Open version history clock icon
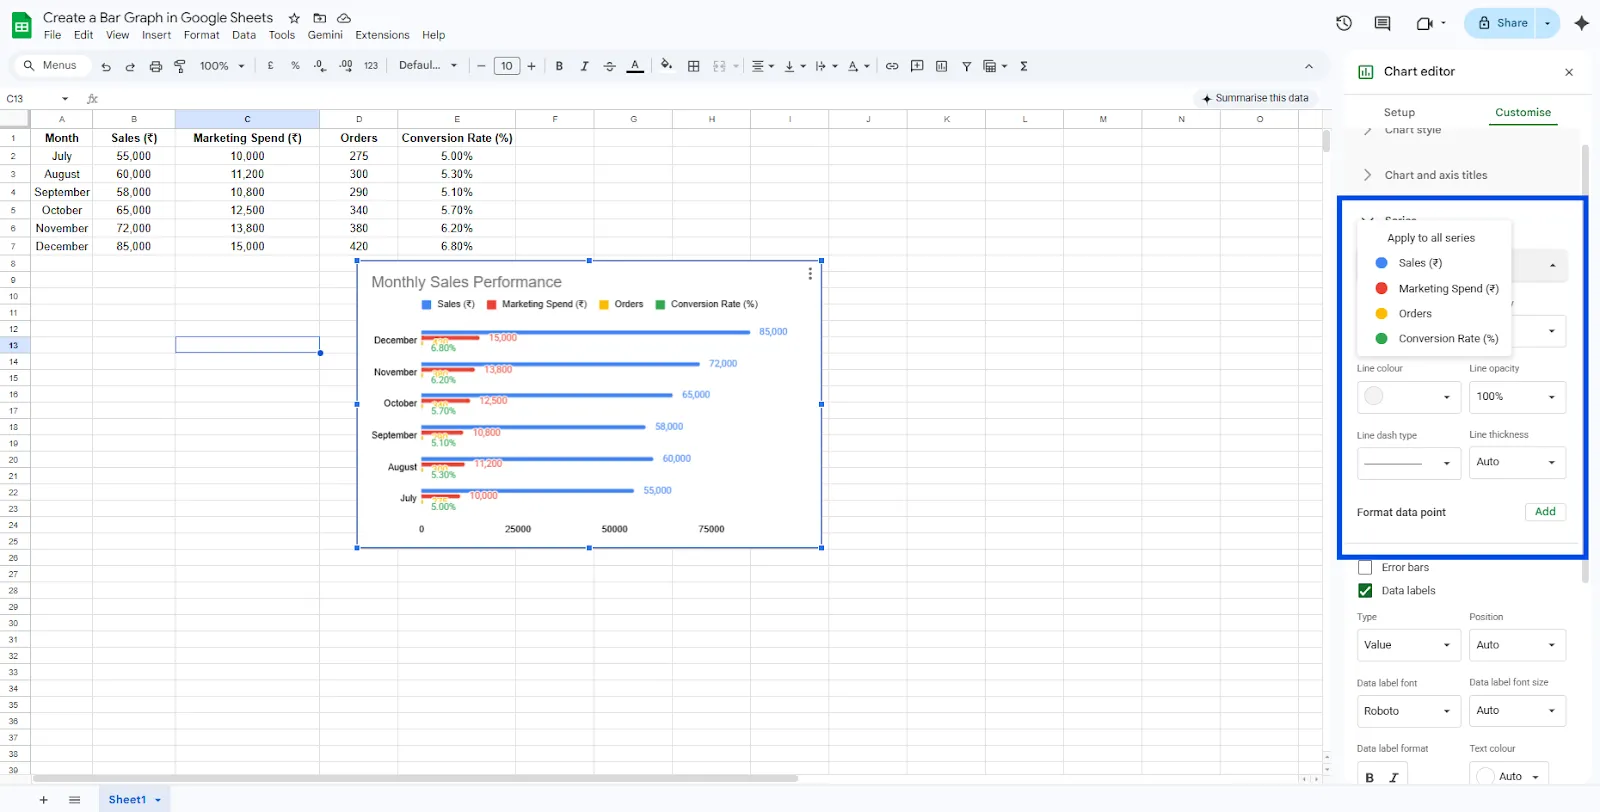This screenshot has width=1600, height=812. pyautogui.click(x=1344, y=23)
